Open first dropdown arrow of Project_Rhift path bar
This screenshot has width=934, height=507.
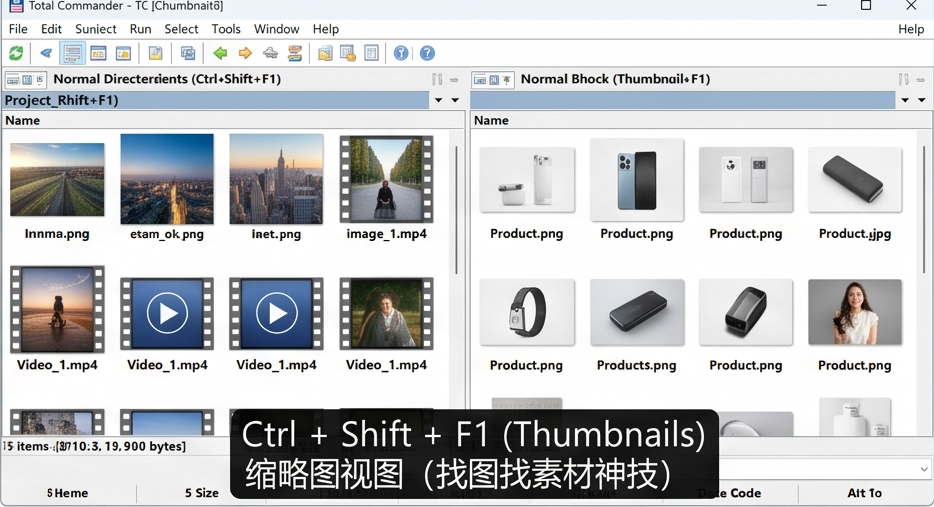point(438,100)
